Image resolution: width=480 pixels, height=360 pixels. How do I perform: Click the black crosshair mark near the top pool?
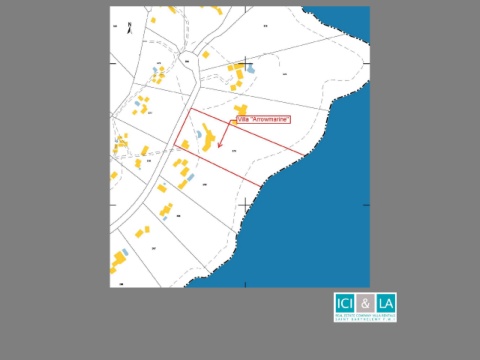[246, 63]
